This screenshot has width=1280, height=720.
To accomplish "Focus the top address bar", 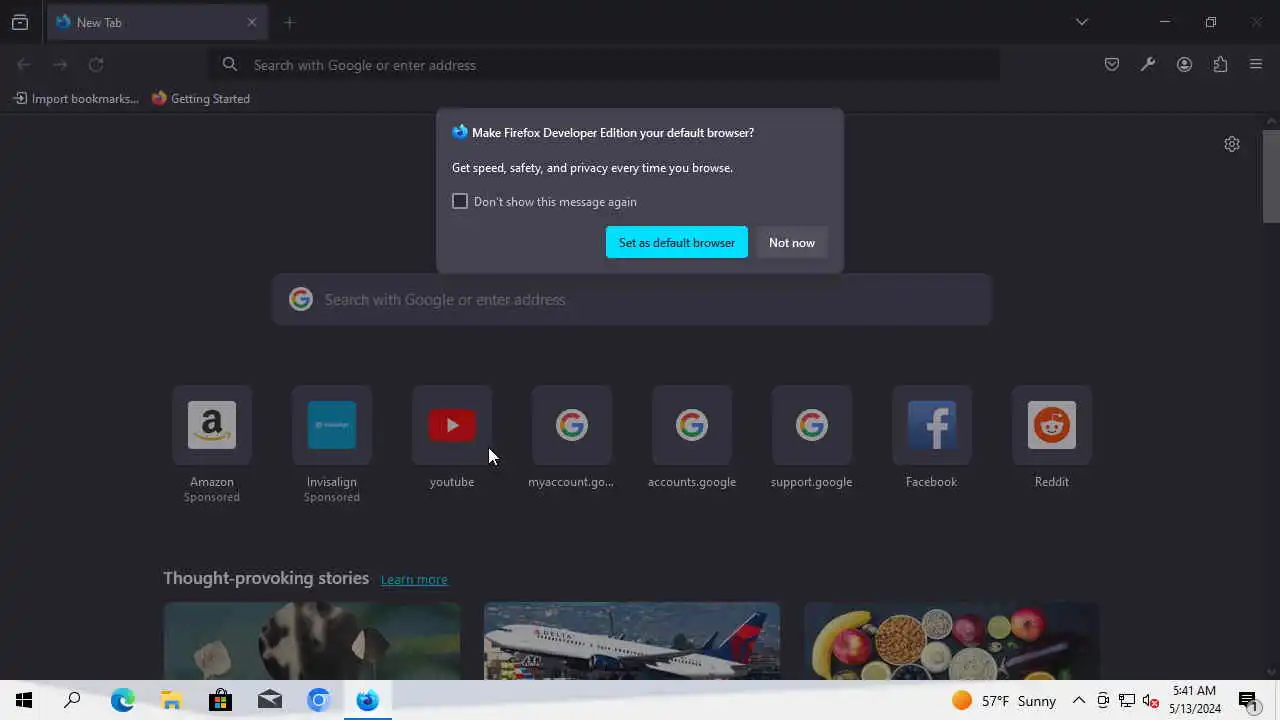I will (605, 65).
